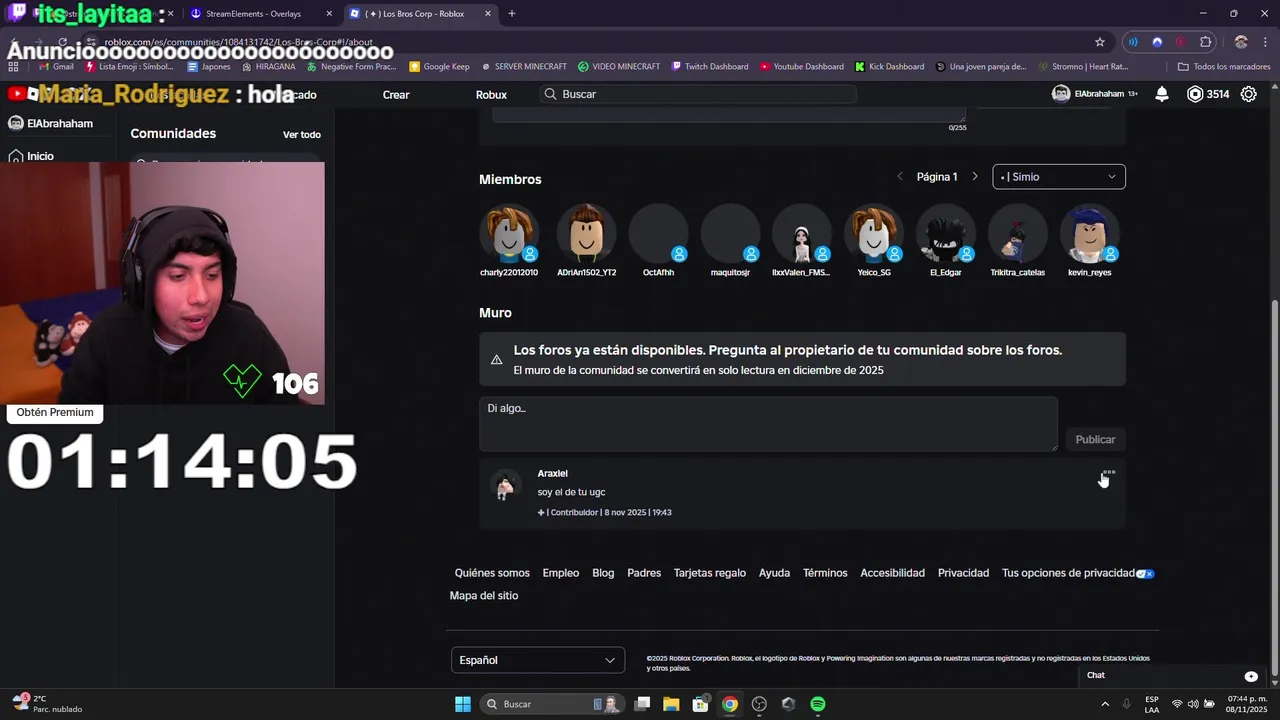Open the Kick Dashboard bookmark
The image size is (1280, 720).
pyautogui.click(x=889, y=67)
